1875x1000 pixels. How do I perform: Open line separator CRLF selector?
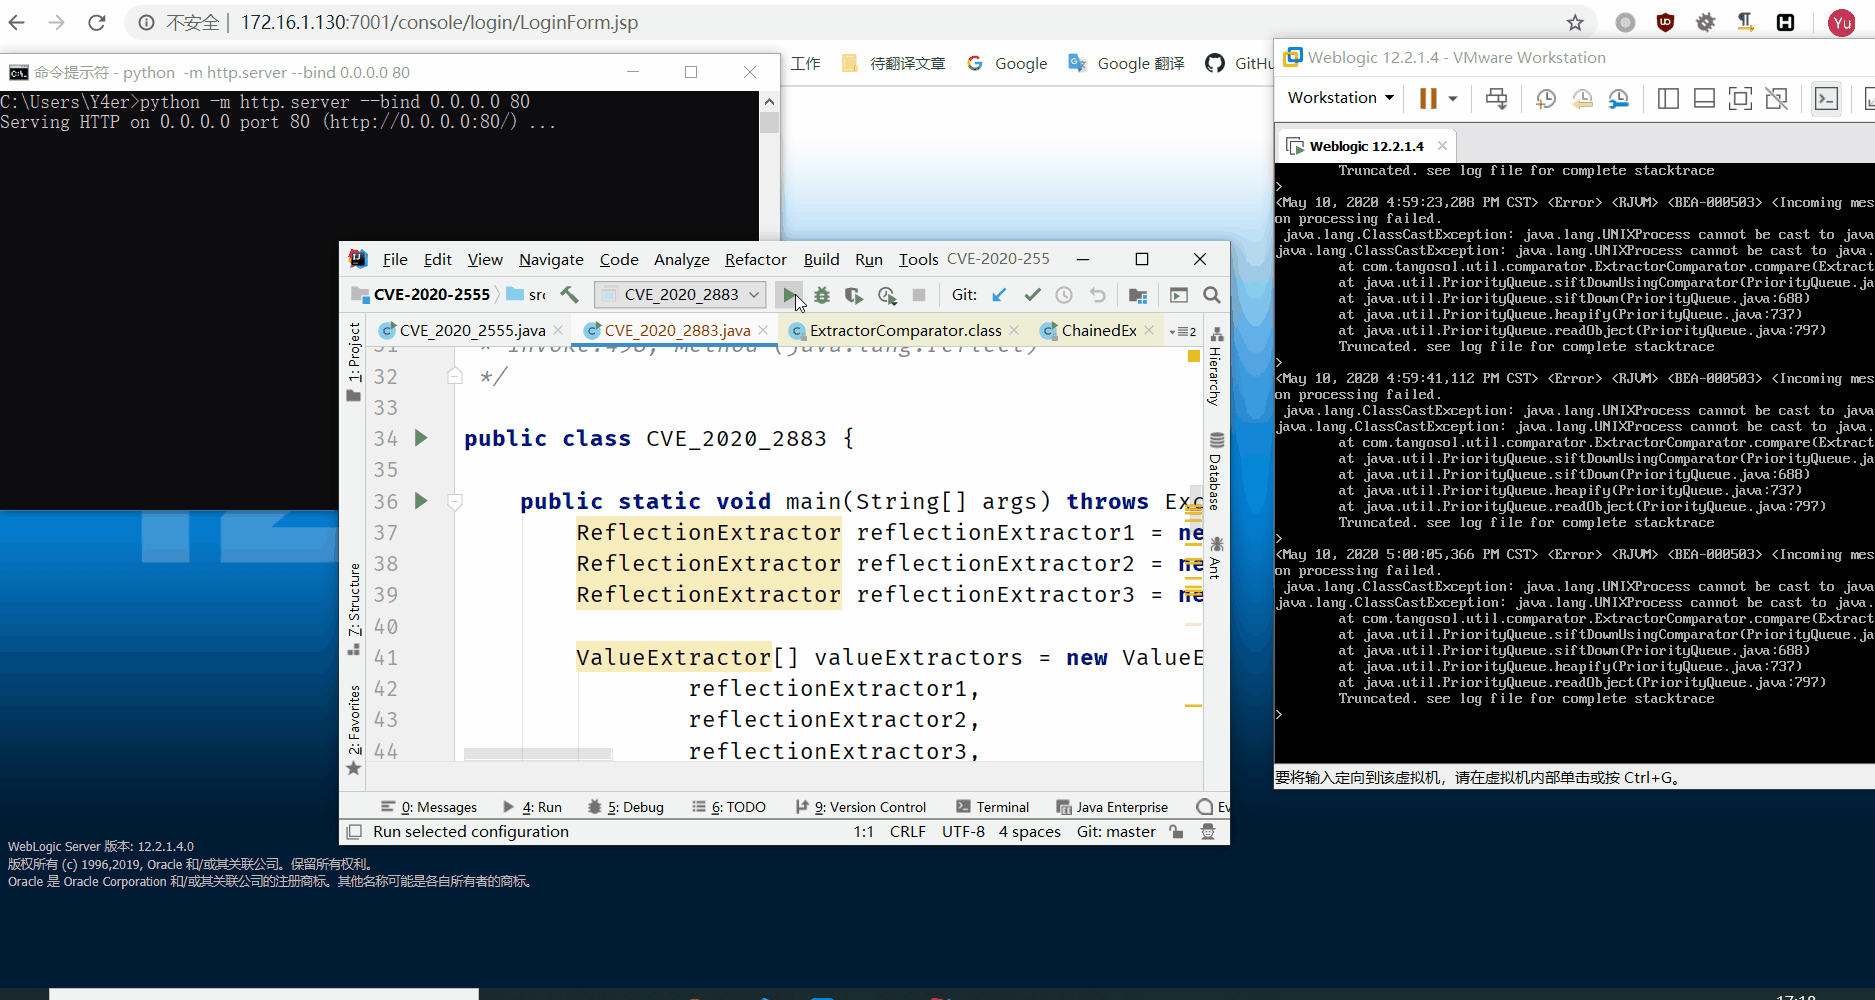click(907, 832)
